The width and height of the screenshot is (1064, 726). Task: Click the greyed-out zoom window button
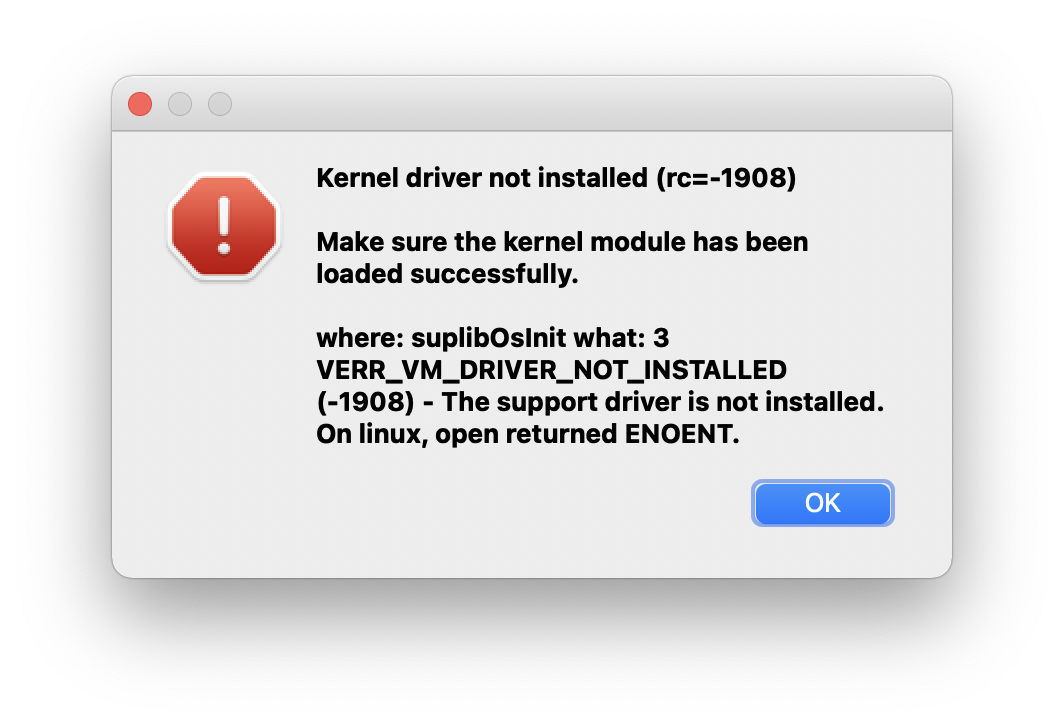(x=220, y=104)
